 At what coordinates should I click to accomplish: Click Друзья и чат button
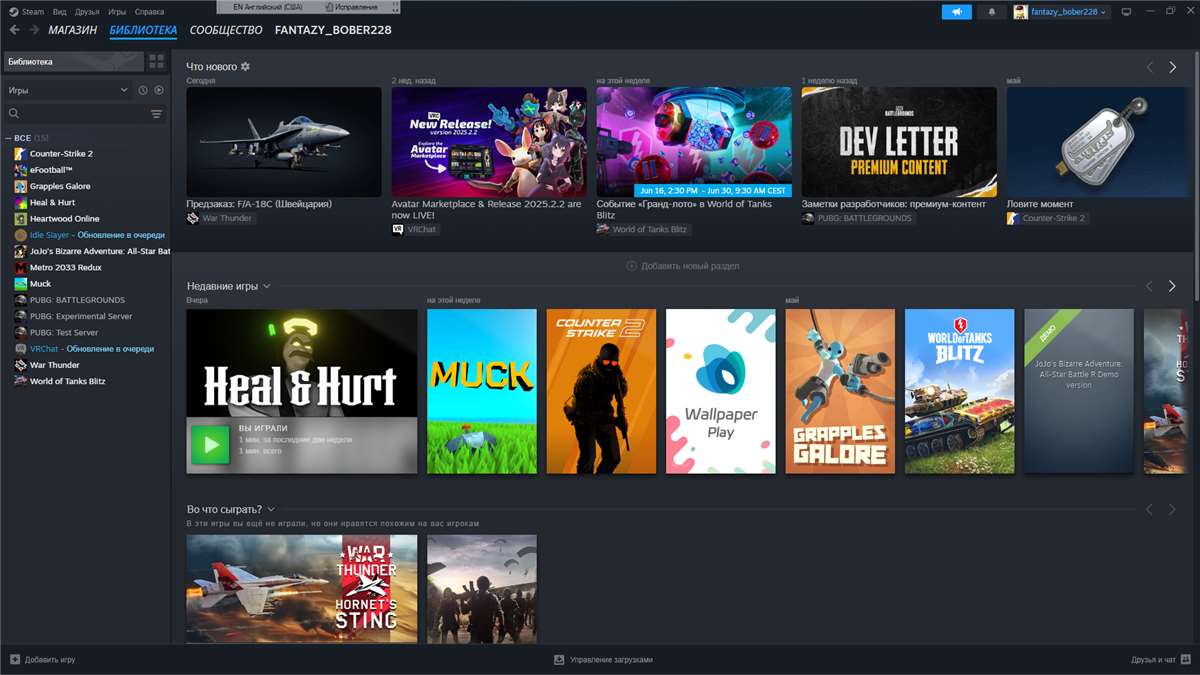coord(1161,660)
